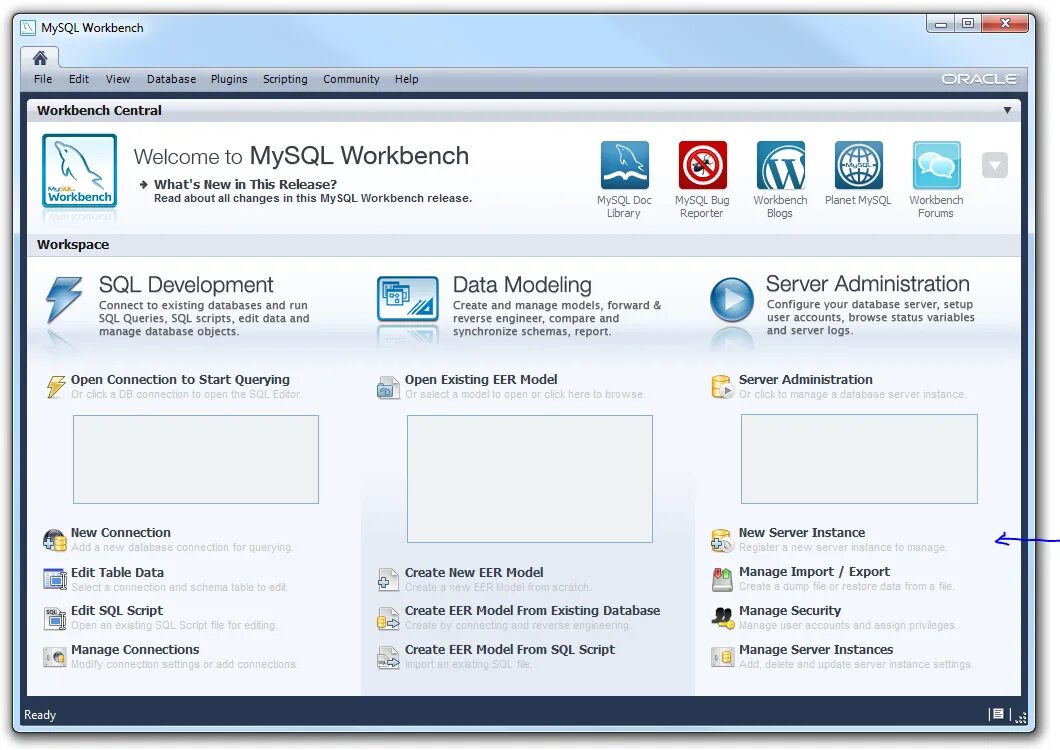This screenshot has height=750, width=1060.
Task: Click the Manage Connections icon
Action: (x=55, y=657)
